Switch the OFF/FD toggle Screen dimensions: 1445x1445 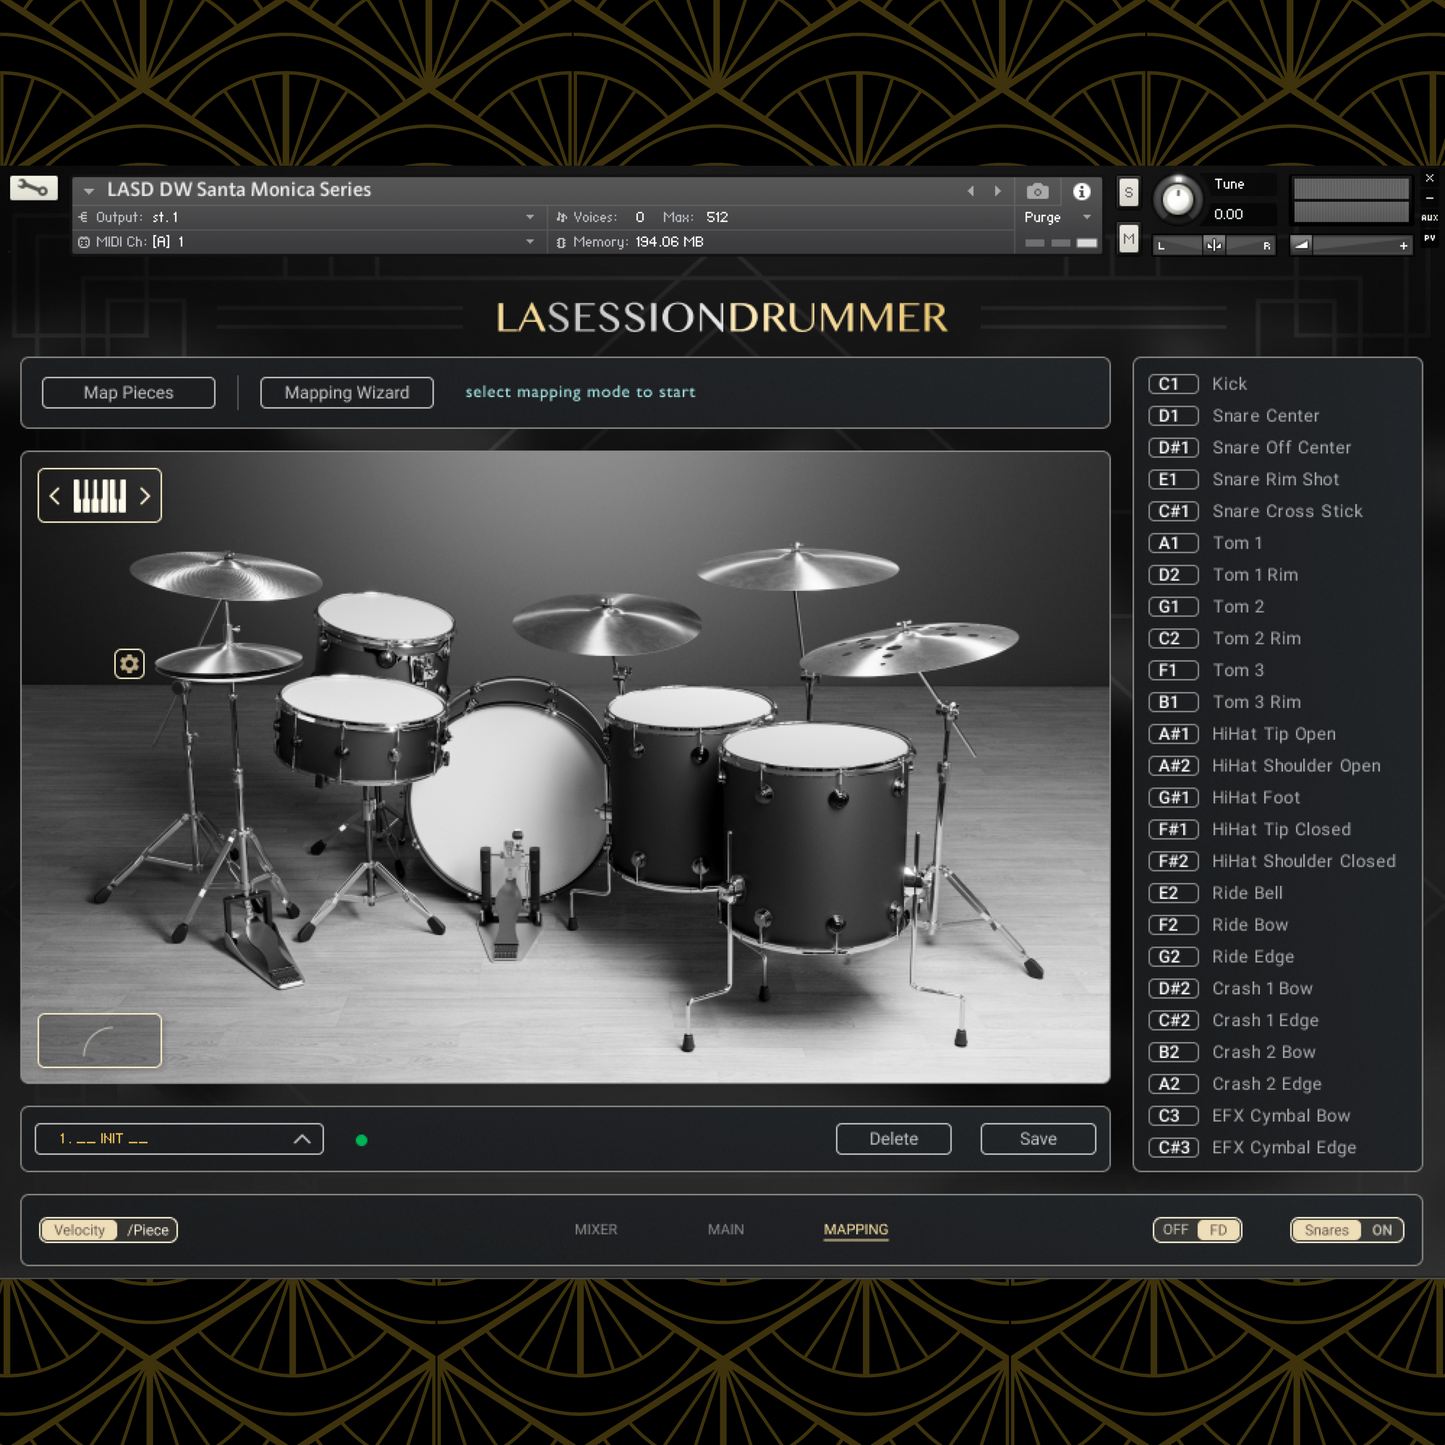point(1197,1230)
